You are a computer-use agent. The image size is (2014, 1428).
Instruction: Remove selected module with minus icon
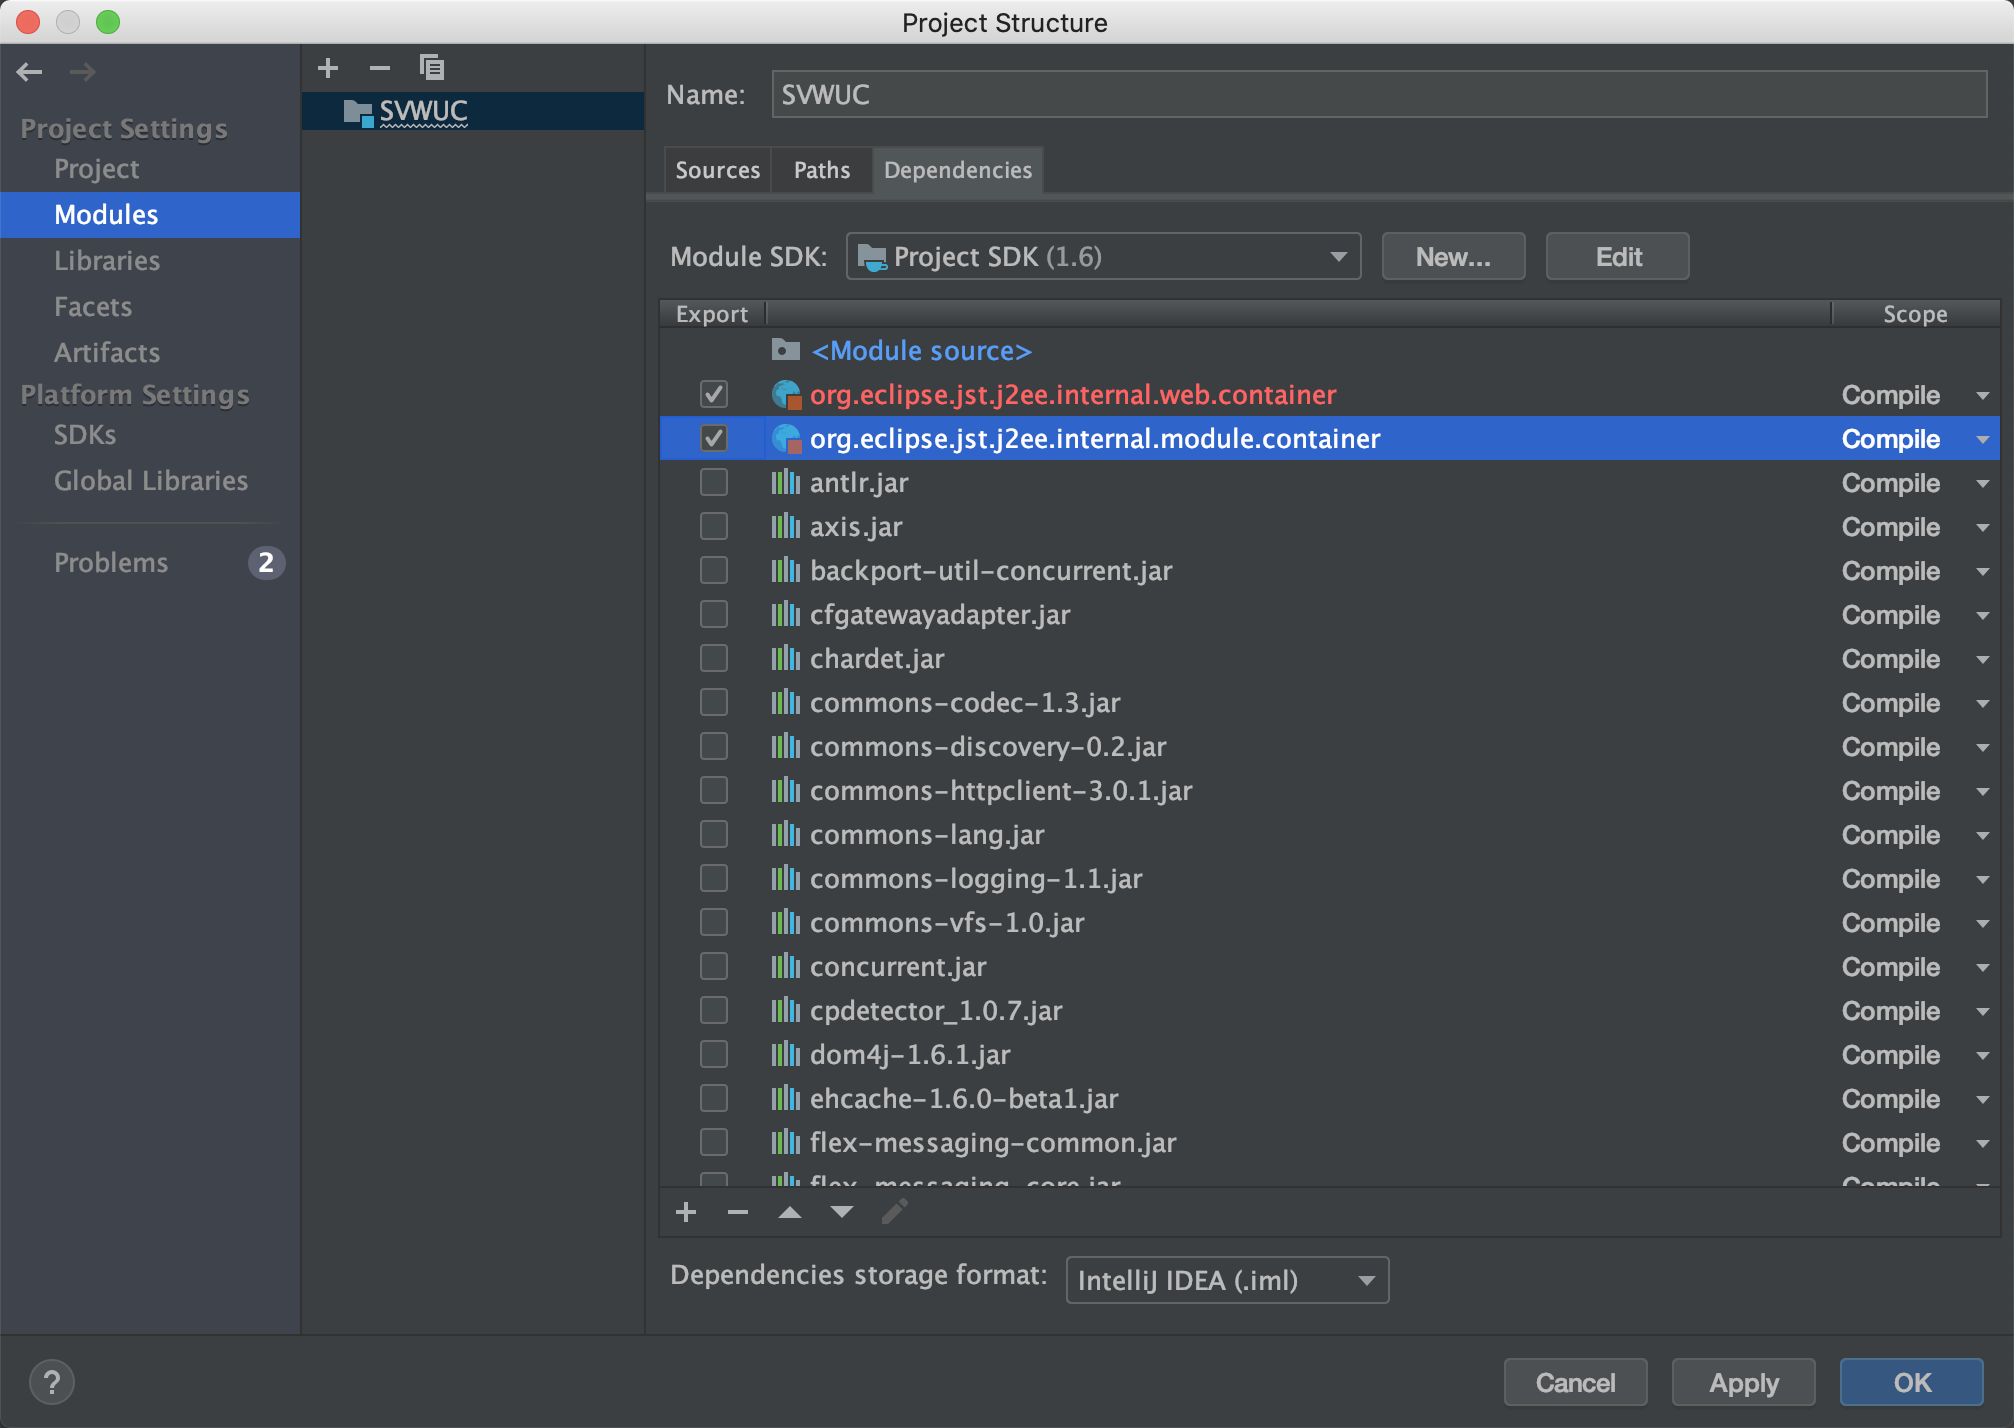point(380,68)
